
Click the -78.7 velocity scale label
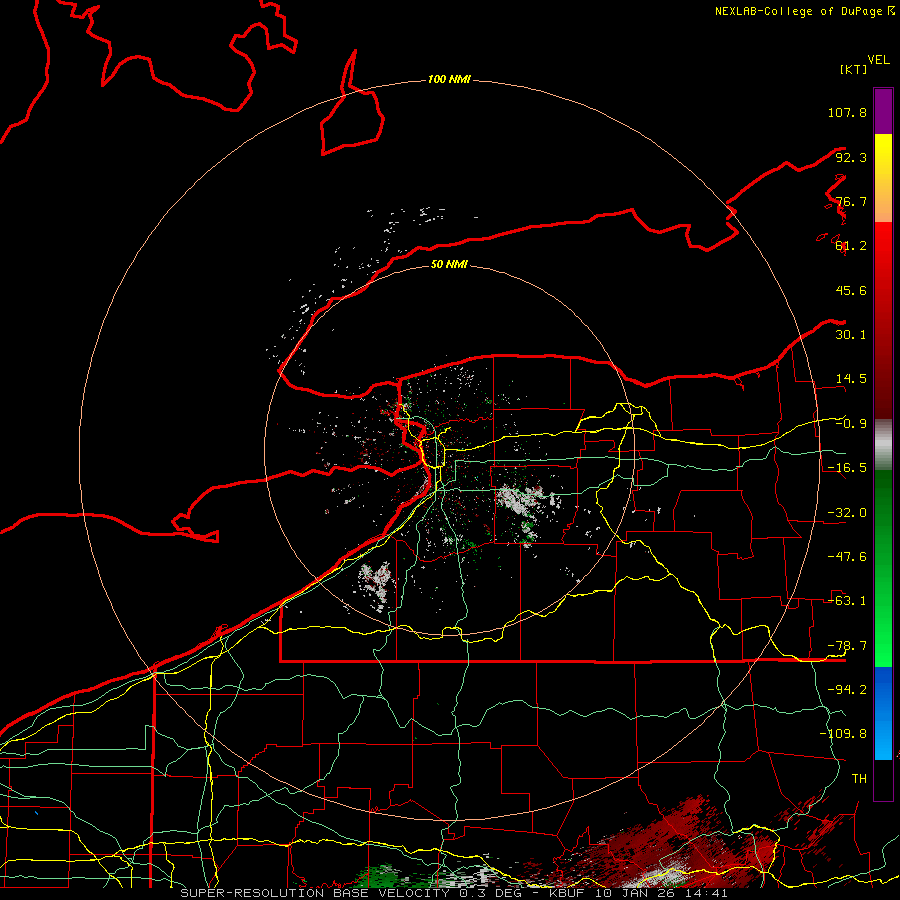pos(847,646)
